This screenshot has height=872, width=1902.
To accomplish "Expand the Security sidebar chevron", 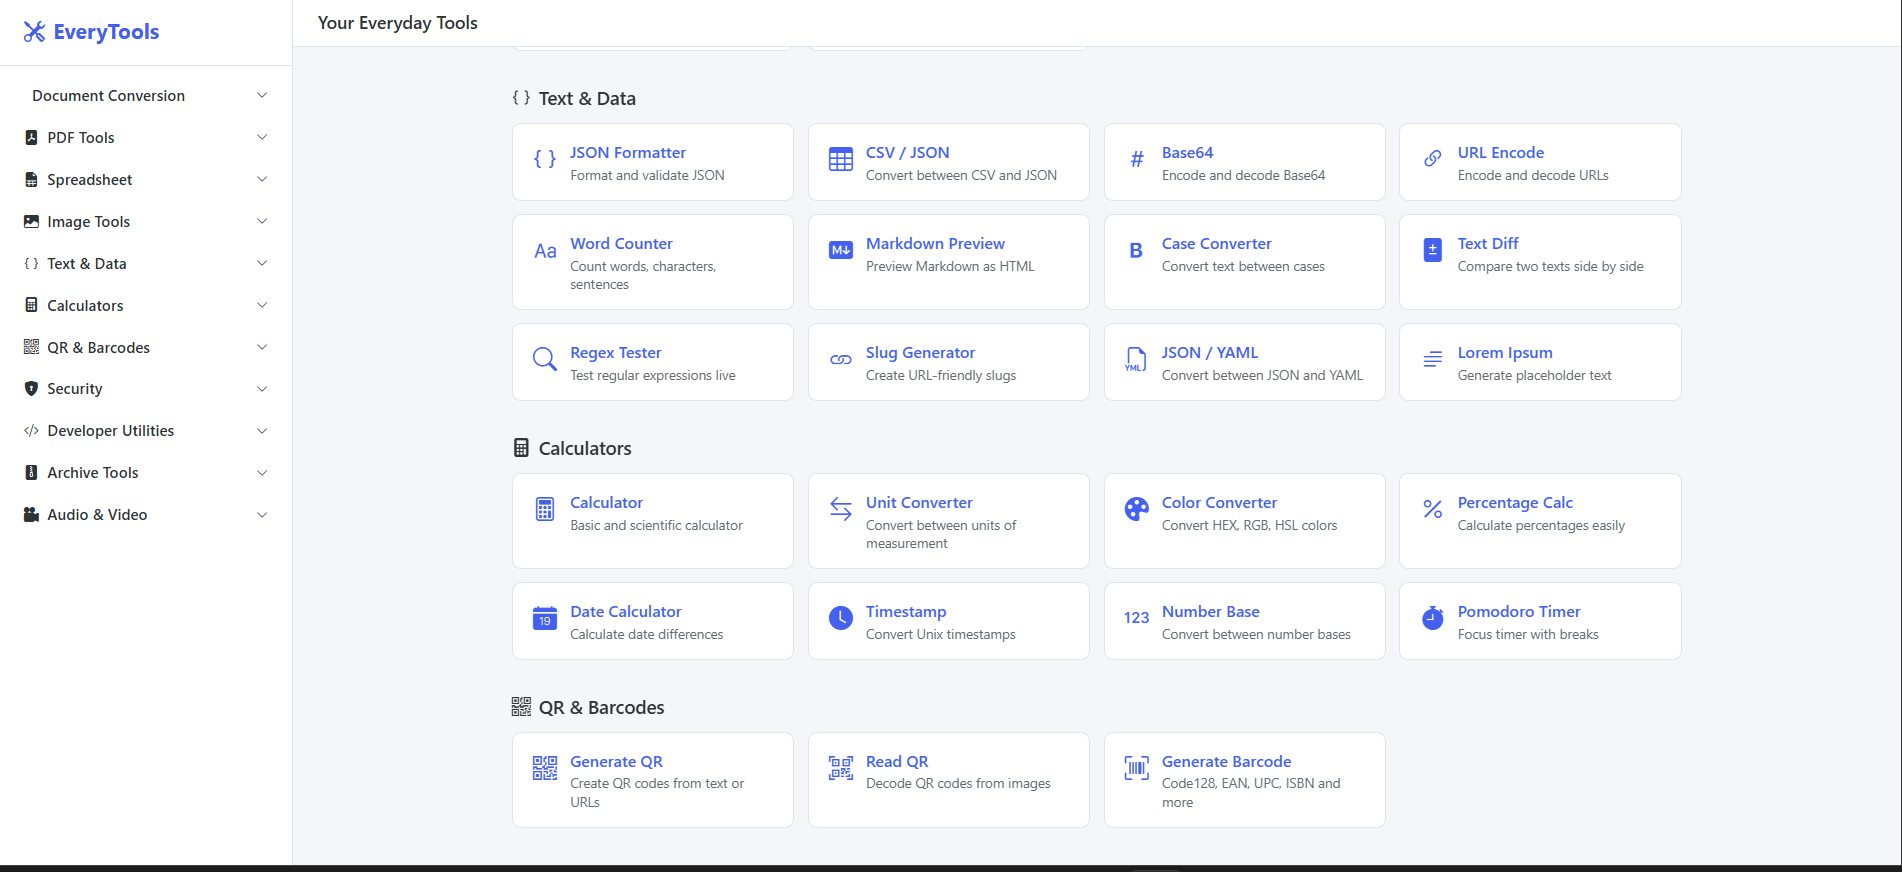I will pyautogui.click(x=262, y=389).
